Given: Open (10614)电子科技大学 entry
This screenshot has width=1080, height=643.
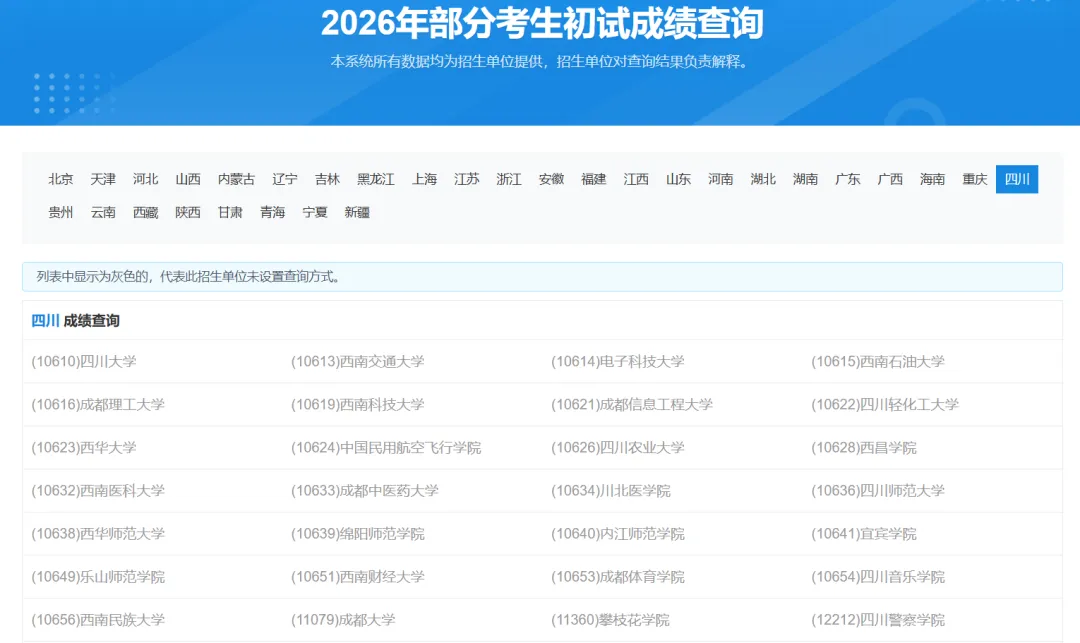Looking at the screenshot, I should tap(618, 361).
